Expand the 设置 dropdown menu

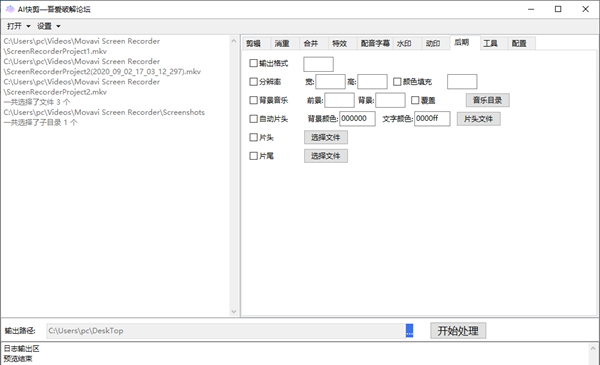[x=49, y=26]
